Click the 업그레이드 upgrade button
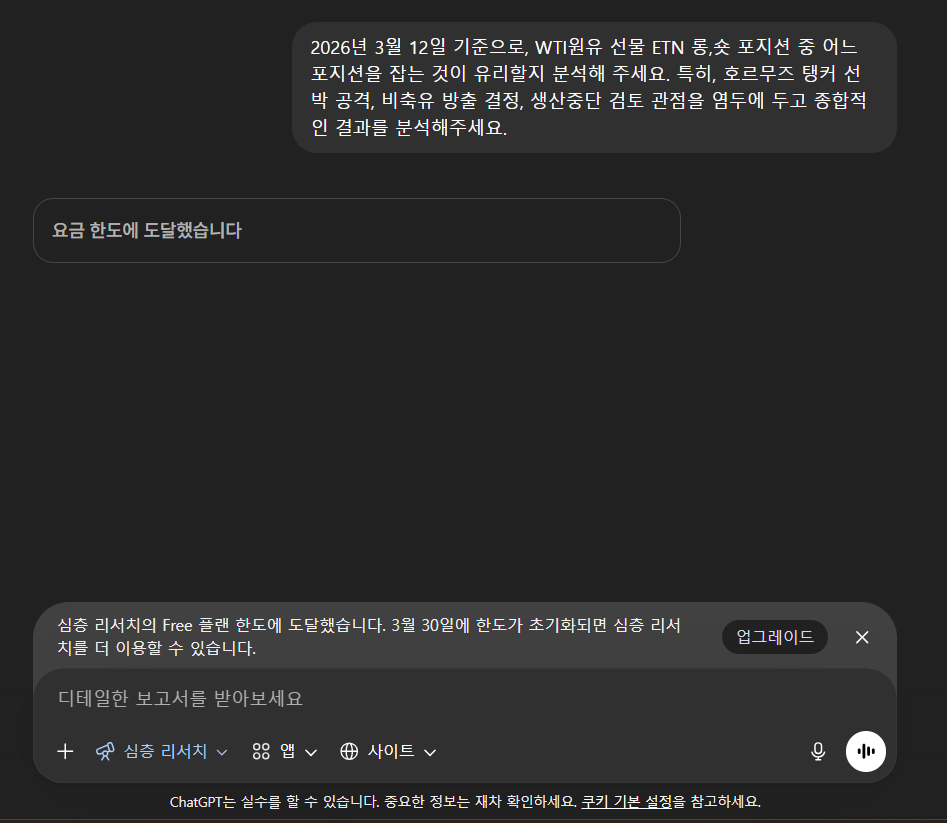This screenshot has height=823, width=947. pos(774,637)
